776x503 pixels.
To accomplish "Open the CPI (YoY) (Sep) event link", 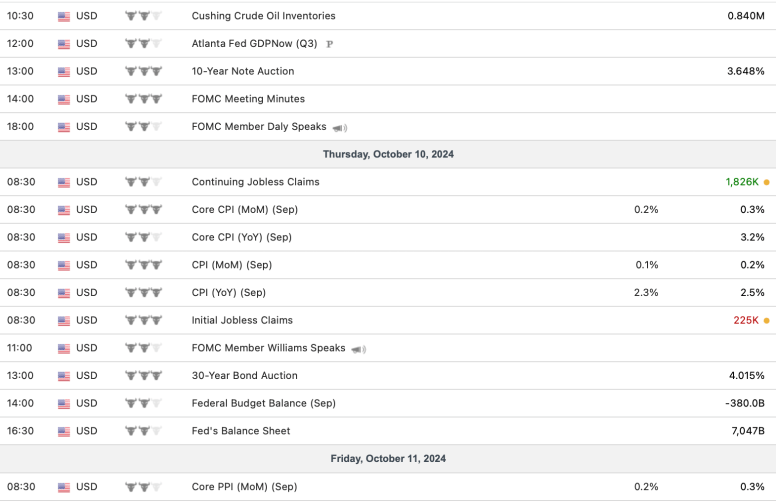I will [x=229, y=293].
